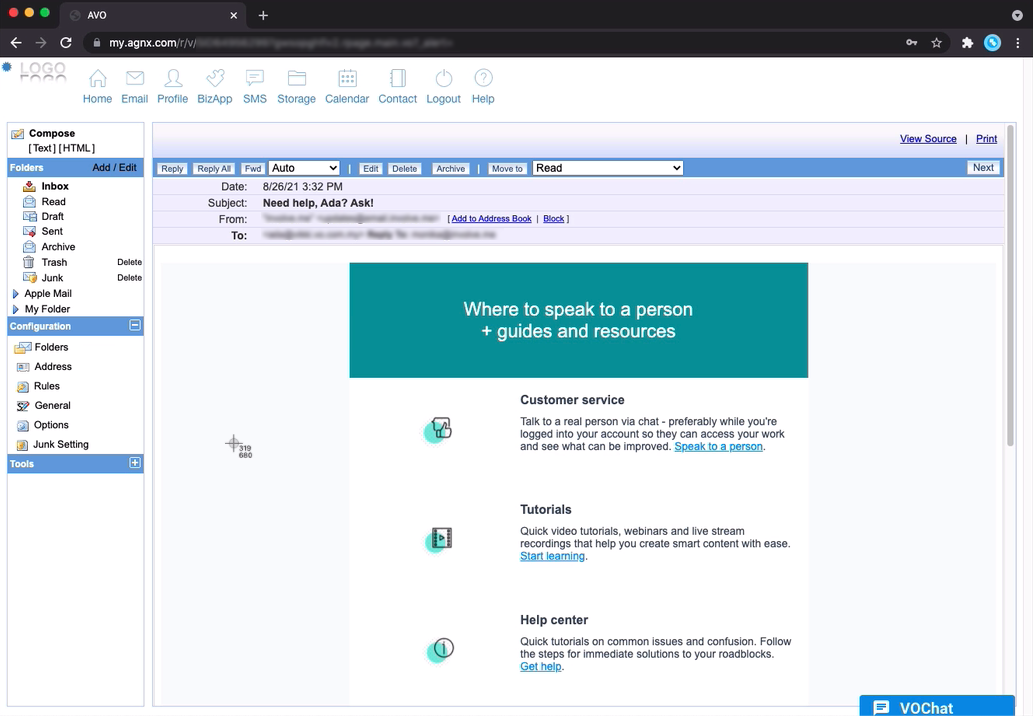Screen dimensions: 1033x716
Task: Click the Logout power icon
Action: click(443, 79)
